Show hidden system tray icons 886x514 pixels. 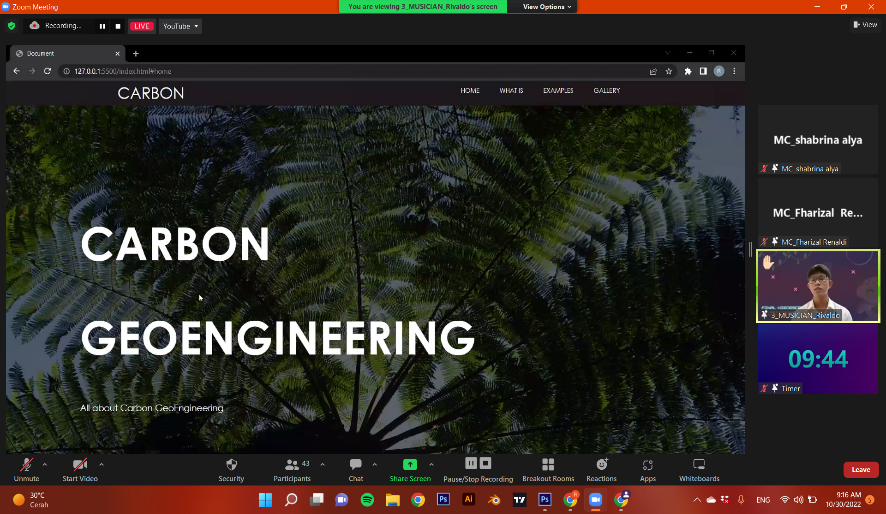coord(697,500)
